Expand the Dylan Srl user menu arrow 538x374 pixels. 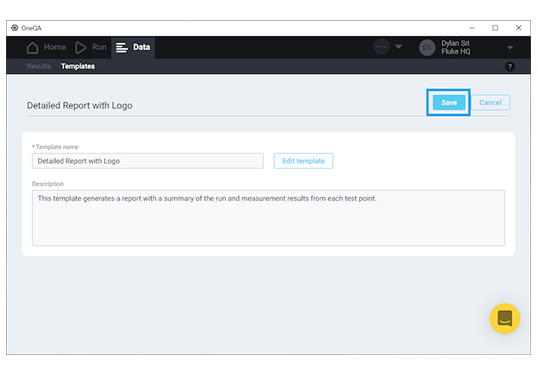(x=510, y=48)
